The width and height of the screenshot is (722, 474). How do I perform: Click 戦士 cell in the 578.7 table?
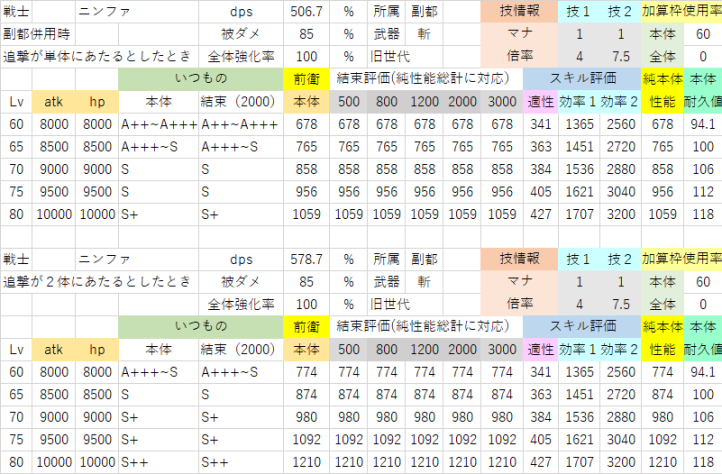[x=17, y=259]
